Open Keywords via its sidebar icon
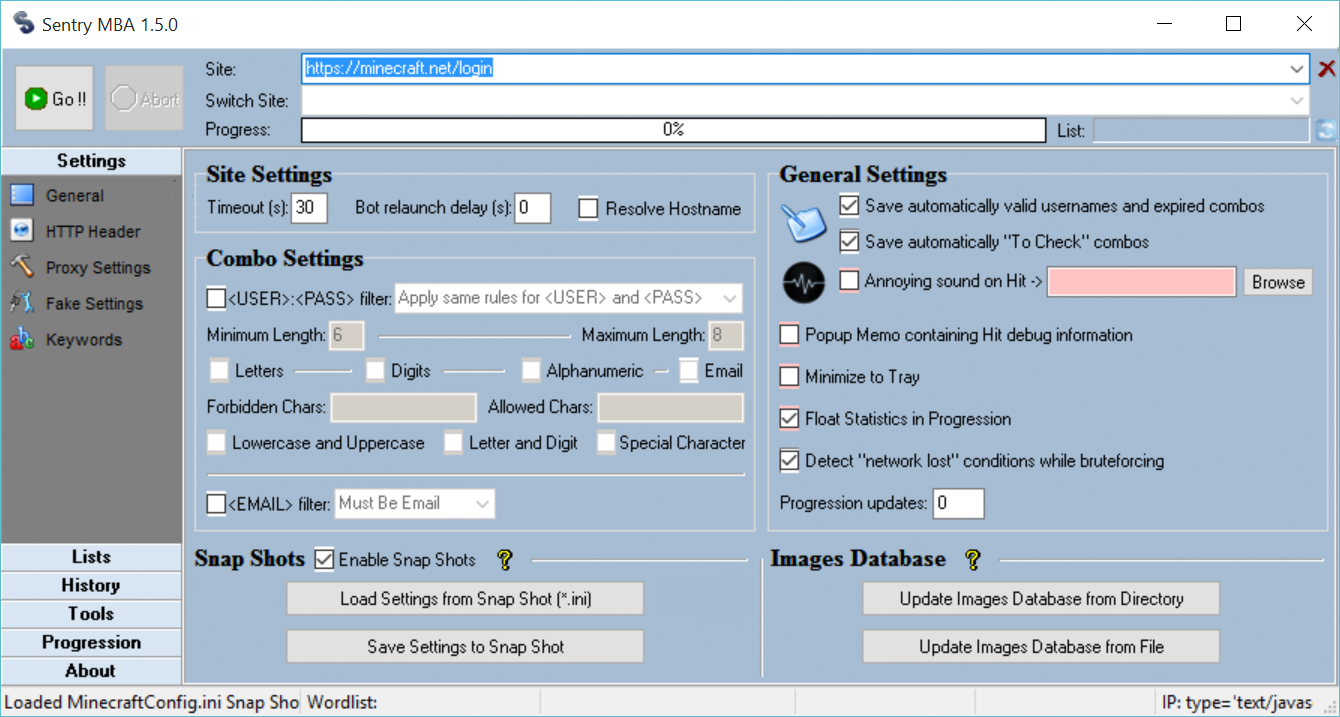1340x717 pixels. tap(22, 339)
